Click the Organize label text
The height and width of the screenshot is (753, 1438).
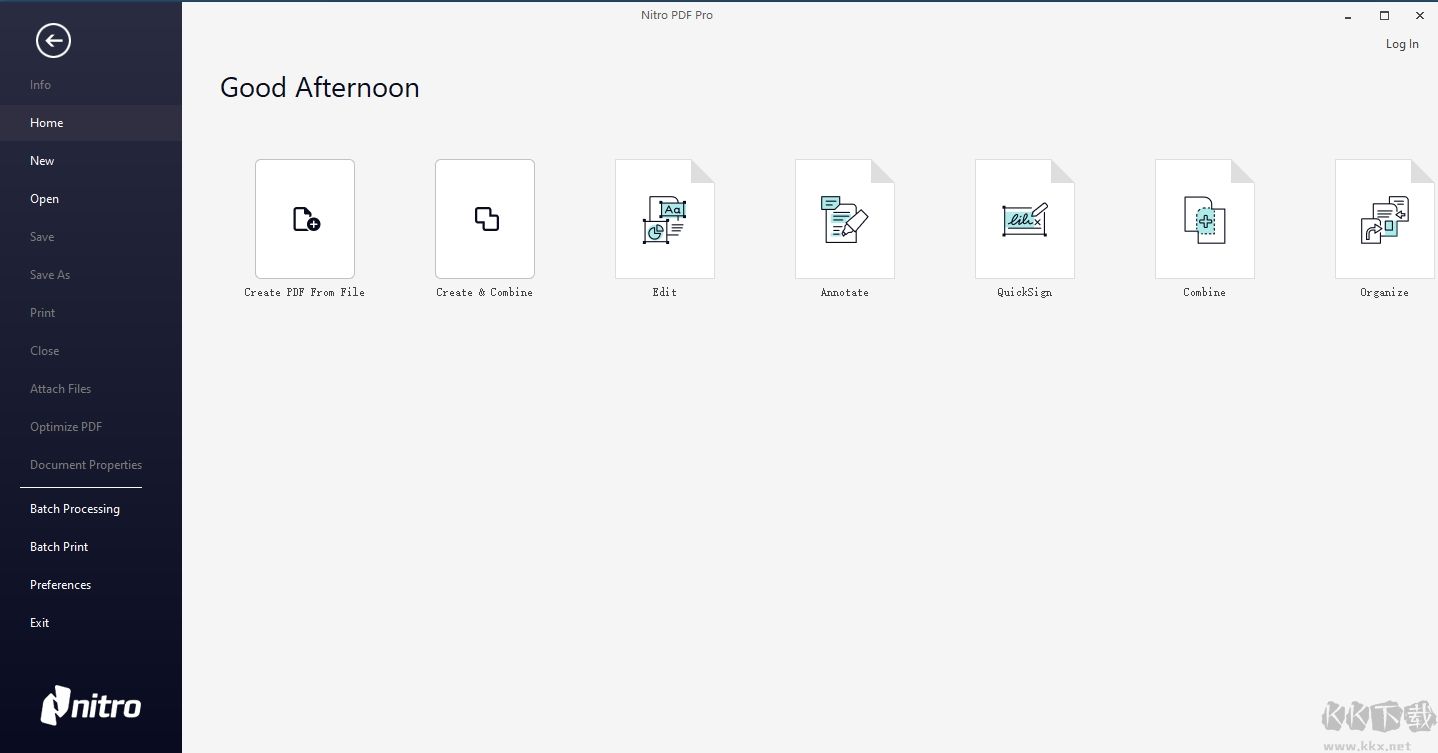1385,292
